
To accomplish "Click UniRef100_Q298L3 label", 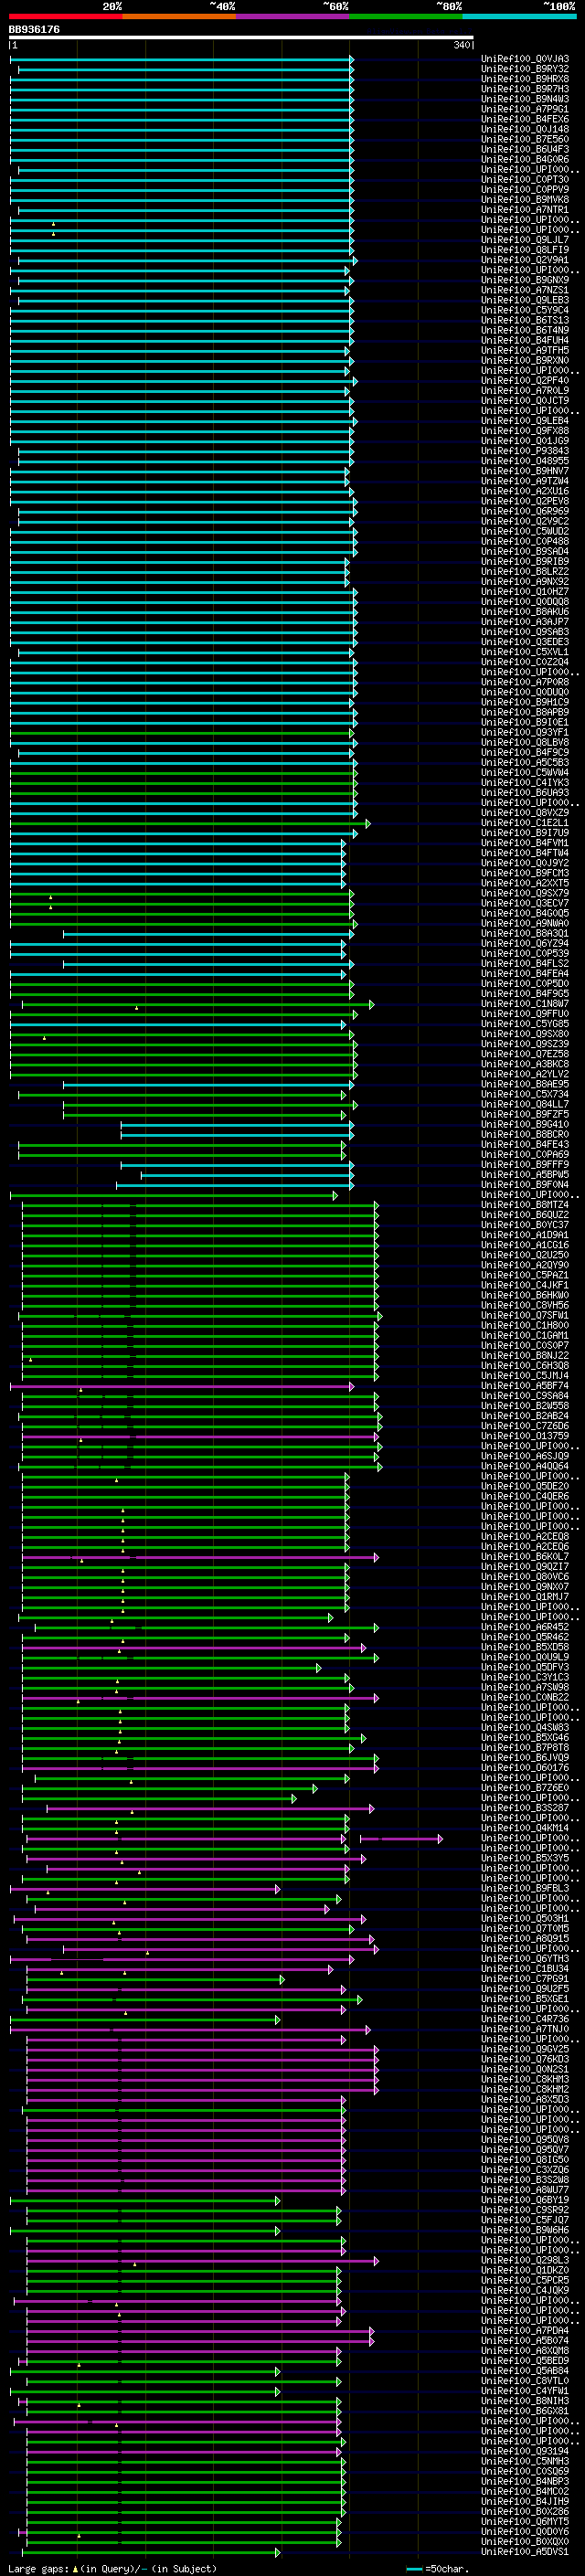I will click(525, 2260).
